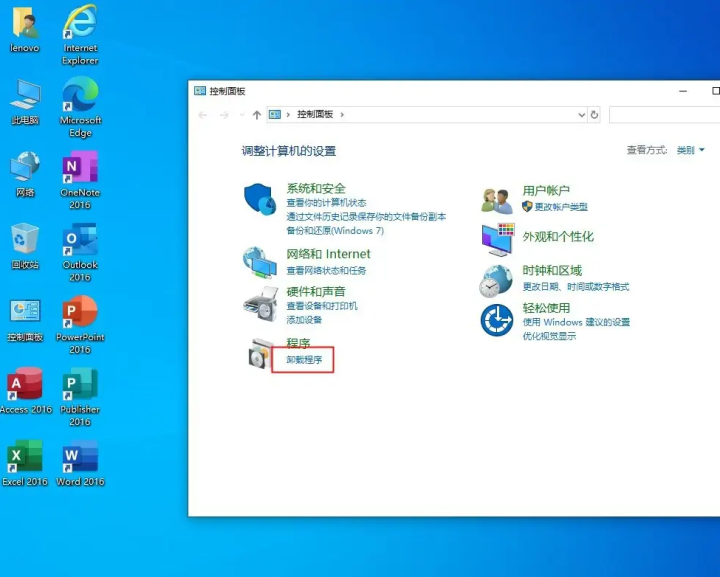The width and height of the screenshot is (720, 577).
Task: Click the up-level arrow in navigation bar
Action: [257, 115]
